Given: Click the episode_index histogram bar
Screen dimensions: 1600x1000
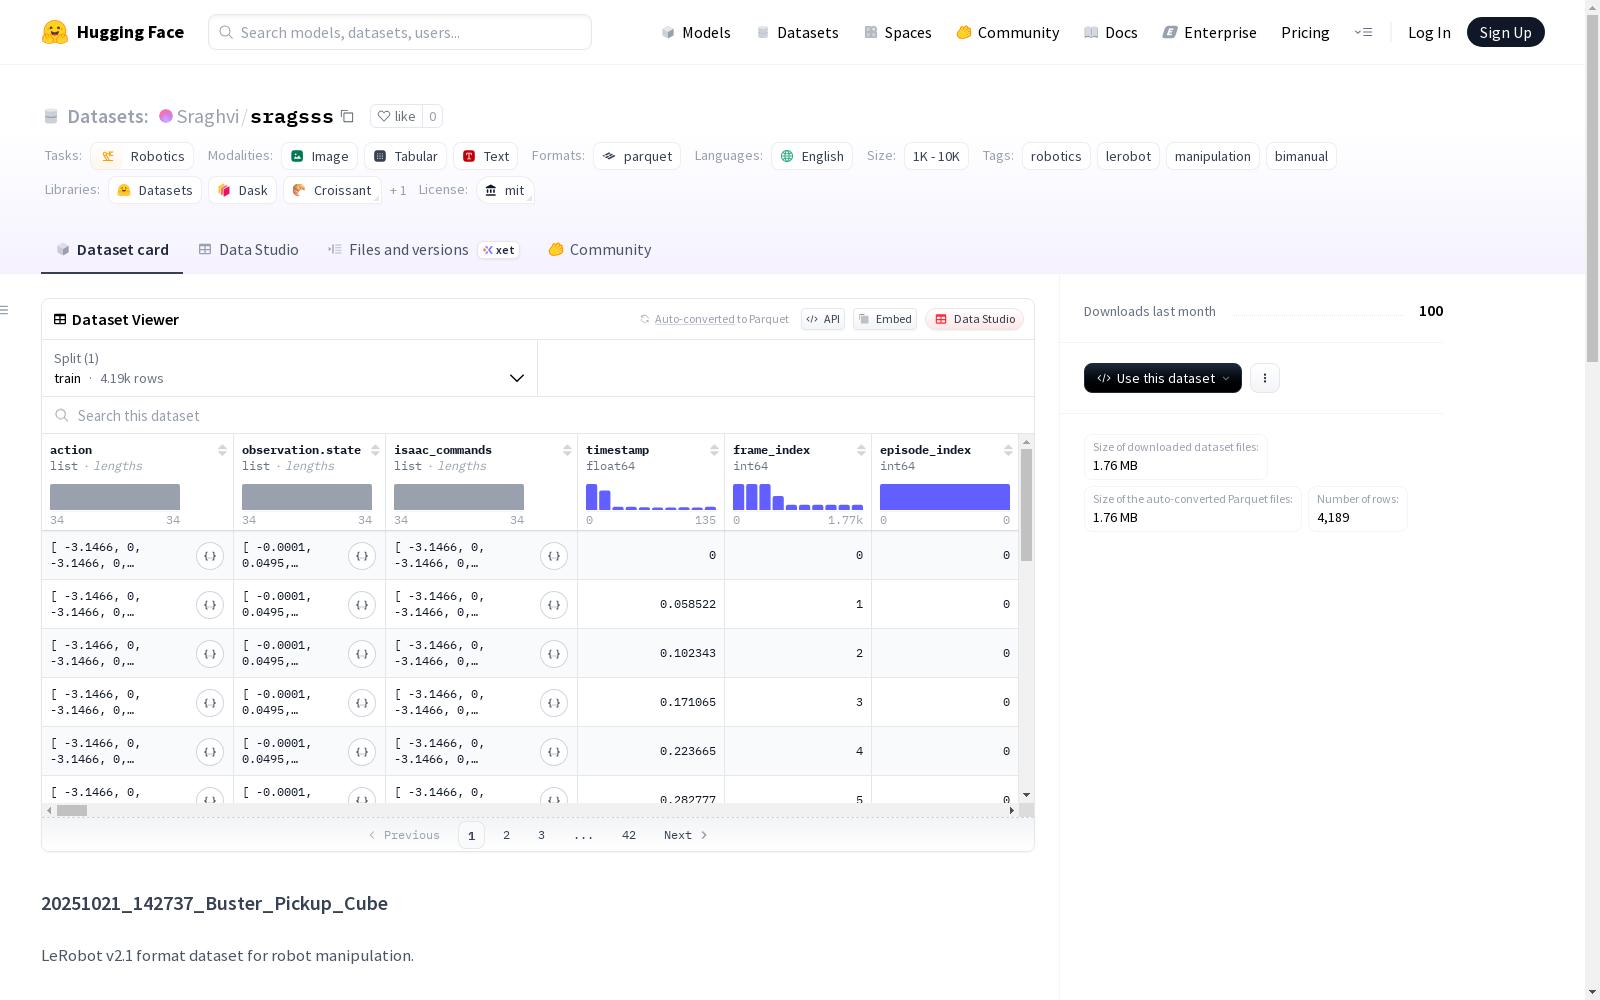Looking at the screenshot, I should tap(945, 497).
